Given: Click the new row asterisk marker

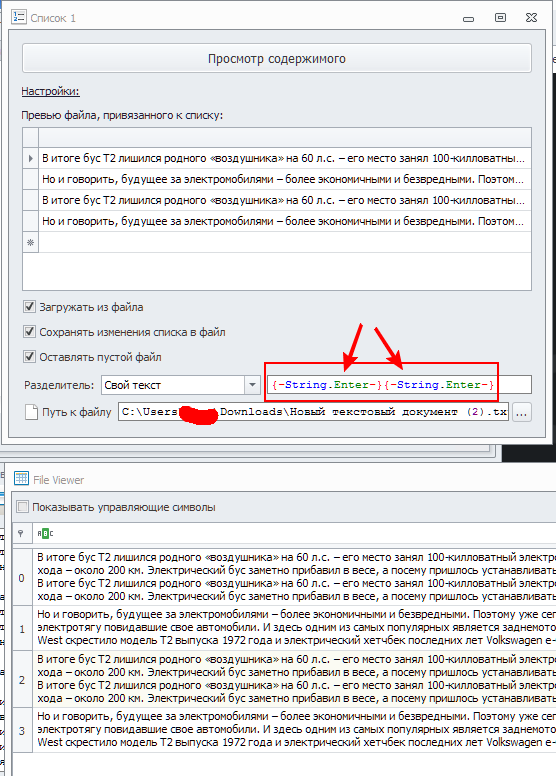Looking at the screenshot, I should 31,242.
